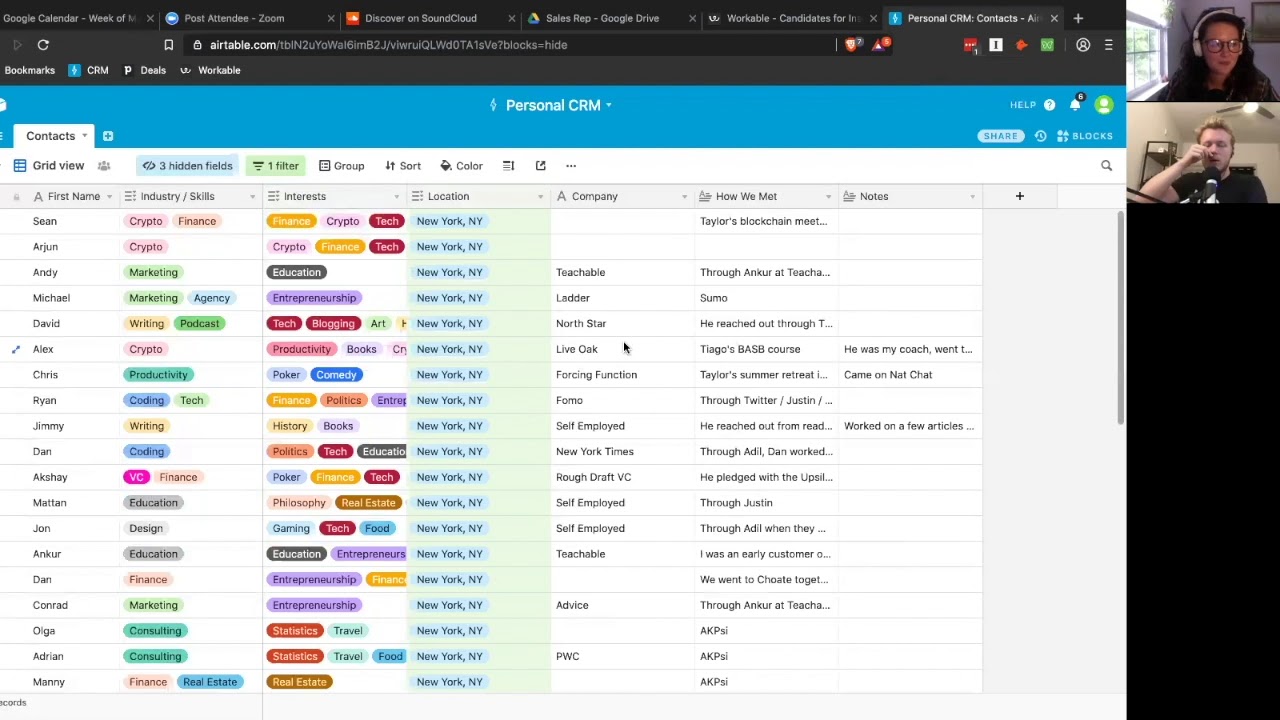The height and width of the screenshot is (720, 1280).
Task: Open the browser profile icon
Action: 1083,45
